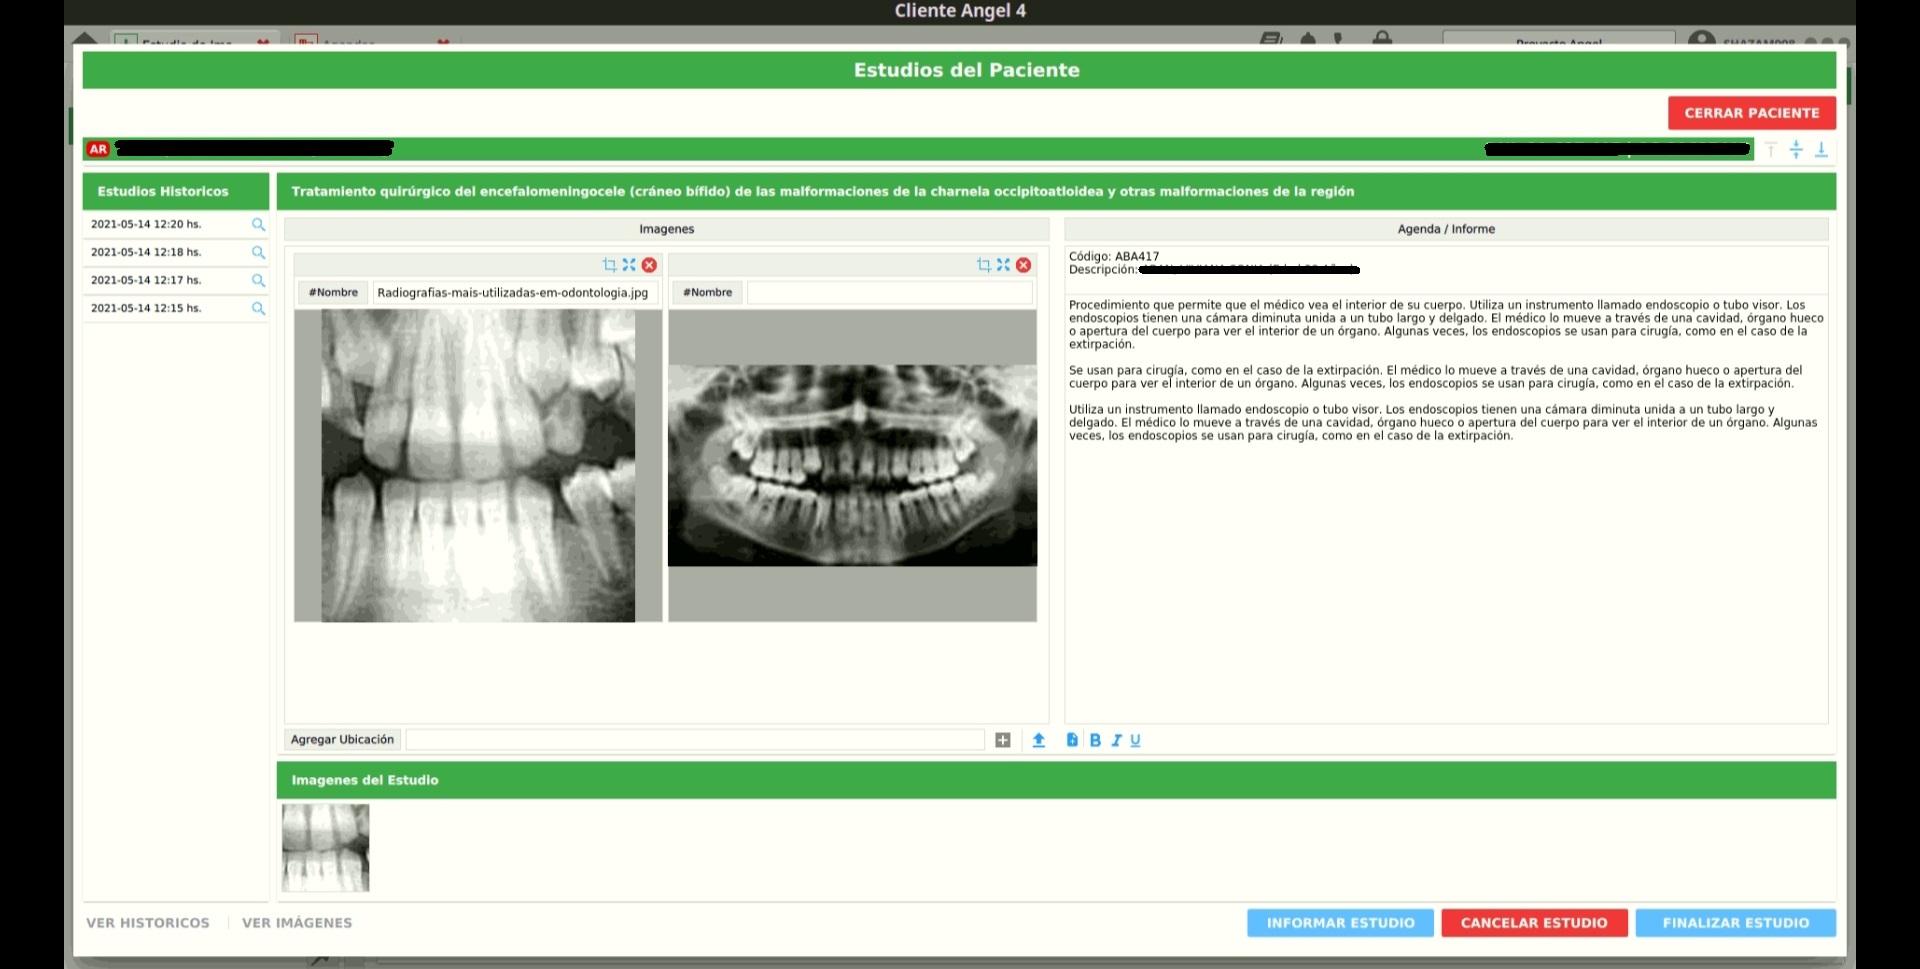
Task: Select the 2021-05-14 12:17 hs. historic entry
Action: point(146,281)
